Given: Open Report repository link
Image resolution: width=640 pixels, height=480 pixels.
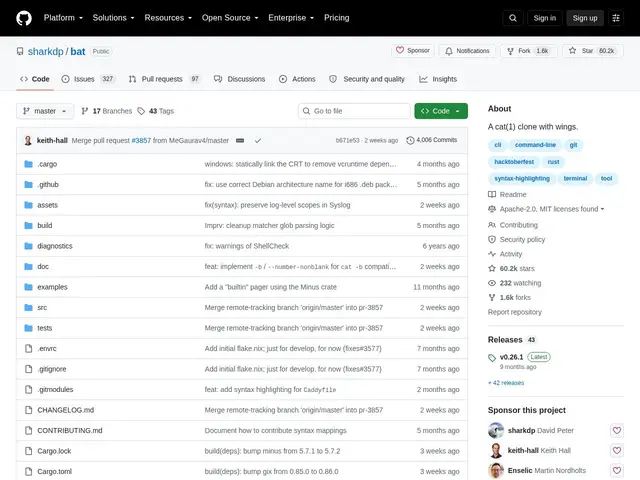Looking at the screenshot, I should [x=515, y=312].
